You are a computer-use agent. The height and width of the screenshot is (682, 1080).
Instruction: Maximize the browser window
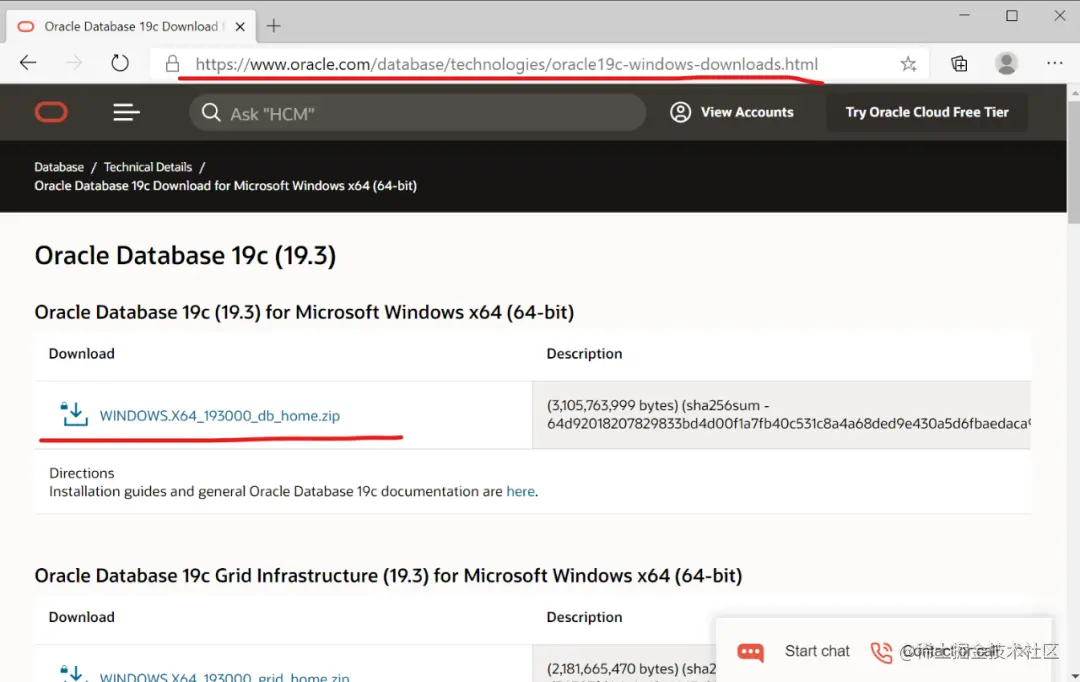(1012, 15)
